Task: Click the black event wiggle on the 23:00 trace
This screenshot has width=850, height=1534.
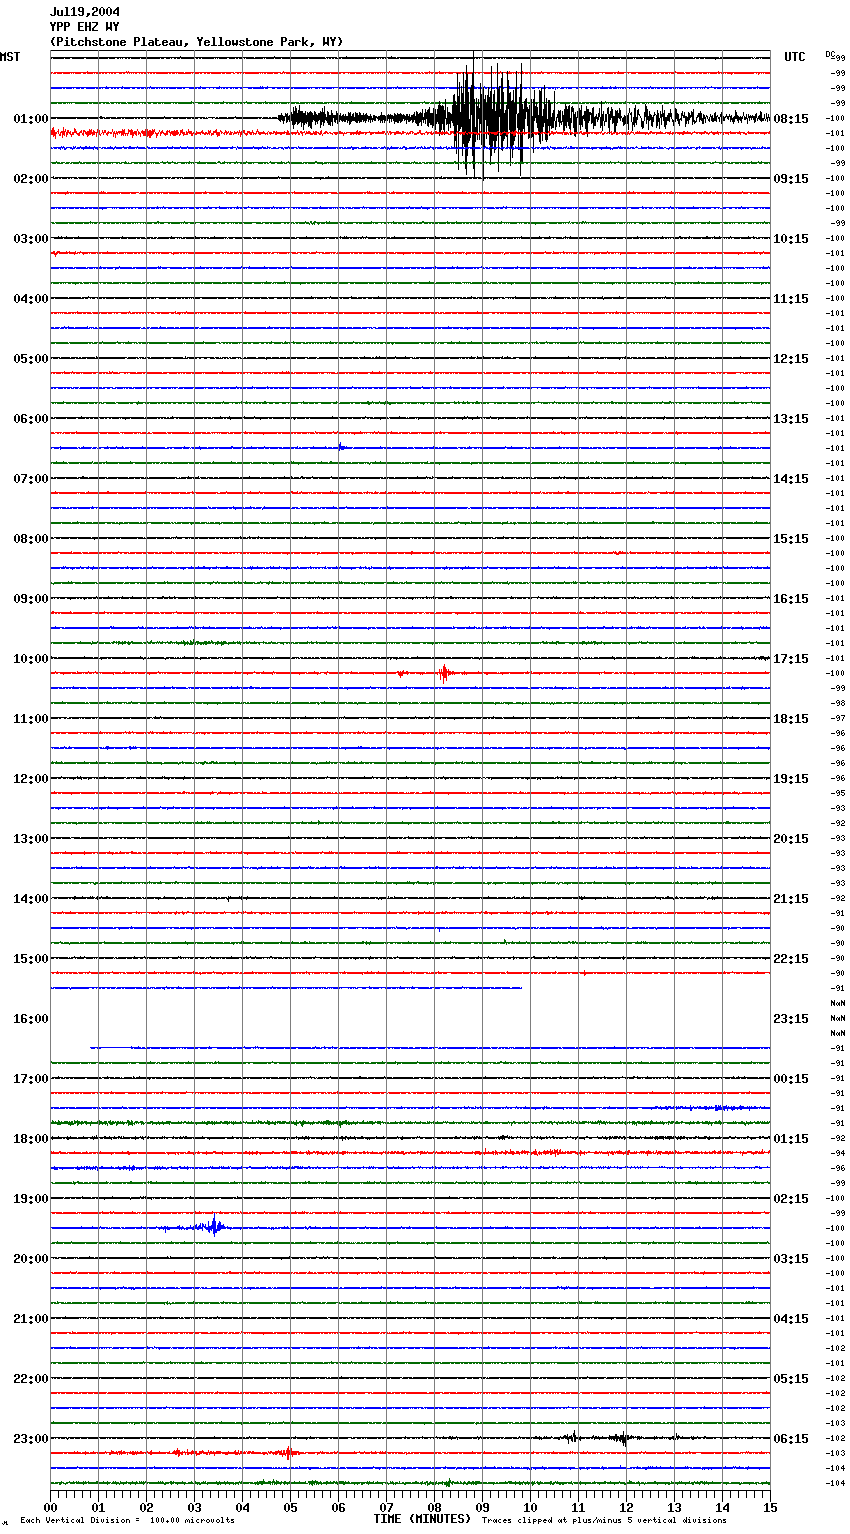Action: 600,1438
